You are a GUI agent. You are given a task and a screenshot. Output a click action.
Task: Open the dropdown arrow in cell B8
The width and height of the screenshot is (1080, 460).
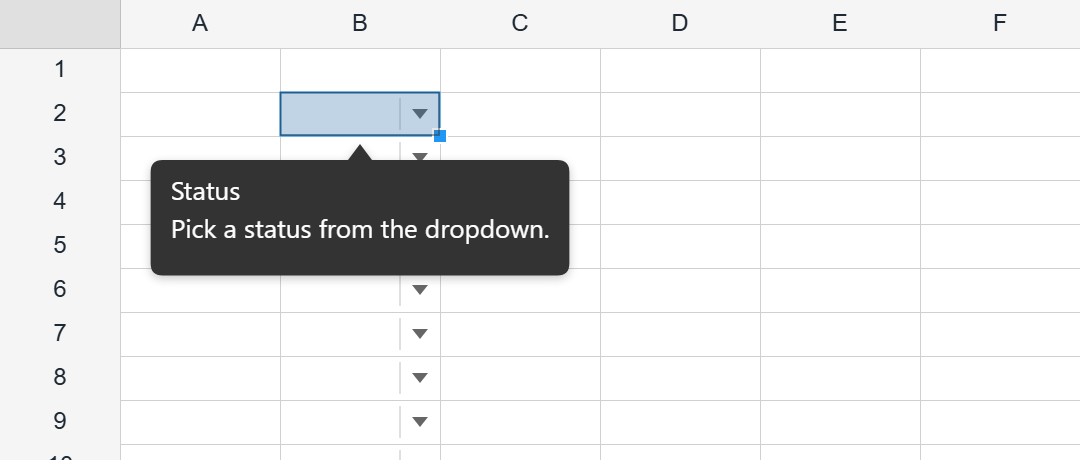[x=419, y=378]
